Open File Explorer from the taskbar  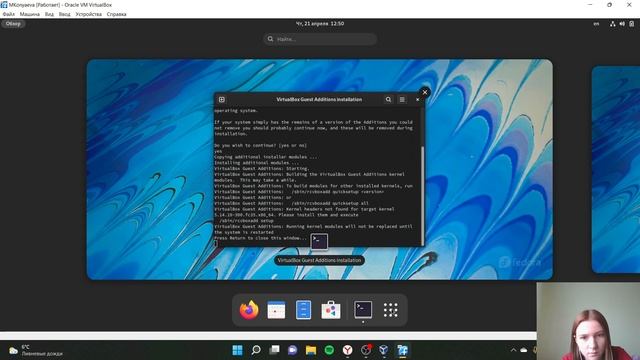311,350
